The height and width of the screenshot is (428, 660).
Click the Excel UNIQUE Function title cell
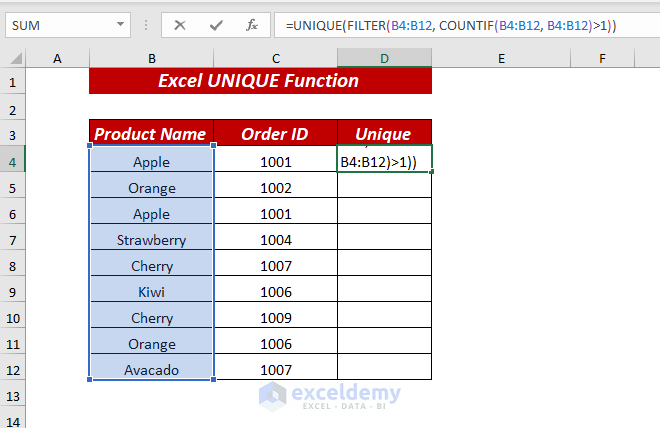tap(260, 81)
